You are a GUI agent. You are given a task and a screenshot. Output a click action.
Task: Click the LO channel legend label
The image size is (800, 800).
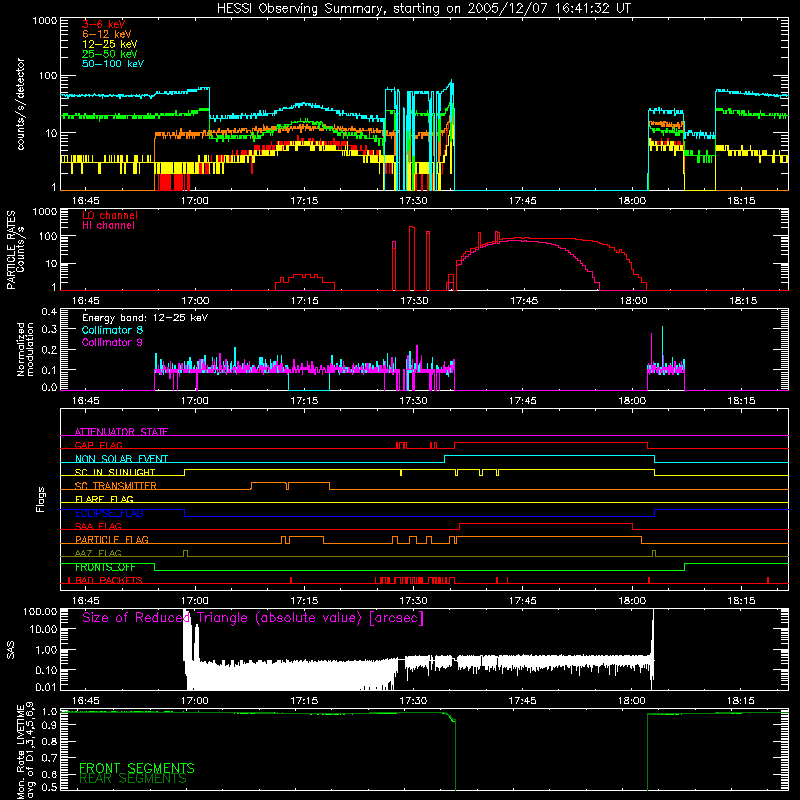[x=110, y=215]
